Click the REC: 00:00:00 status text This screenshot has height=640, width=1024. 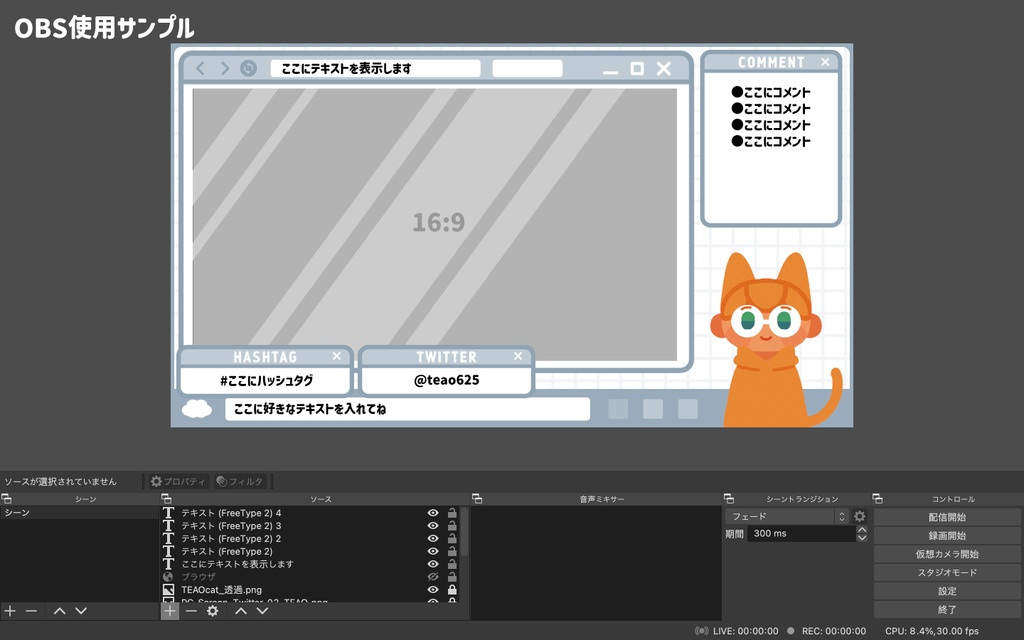[834, 632]
